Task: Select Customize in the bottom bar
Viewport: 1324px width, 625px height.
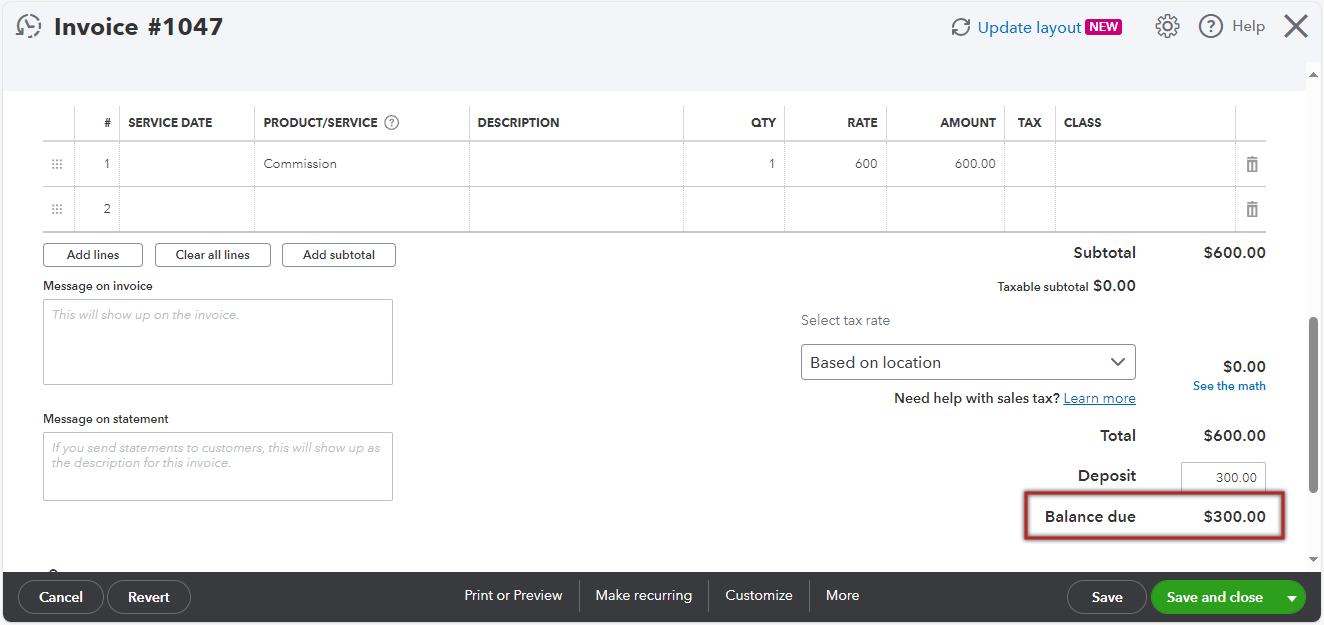Action: click(758, 595)
